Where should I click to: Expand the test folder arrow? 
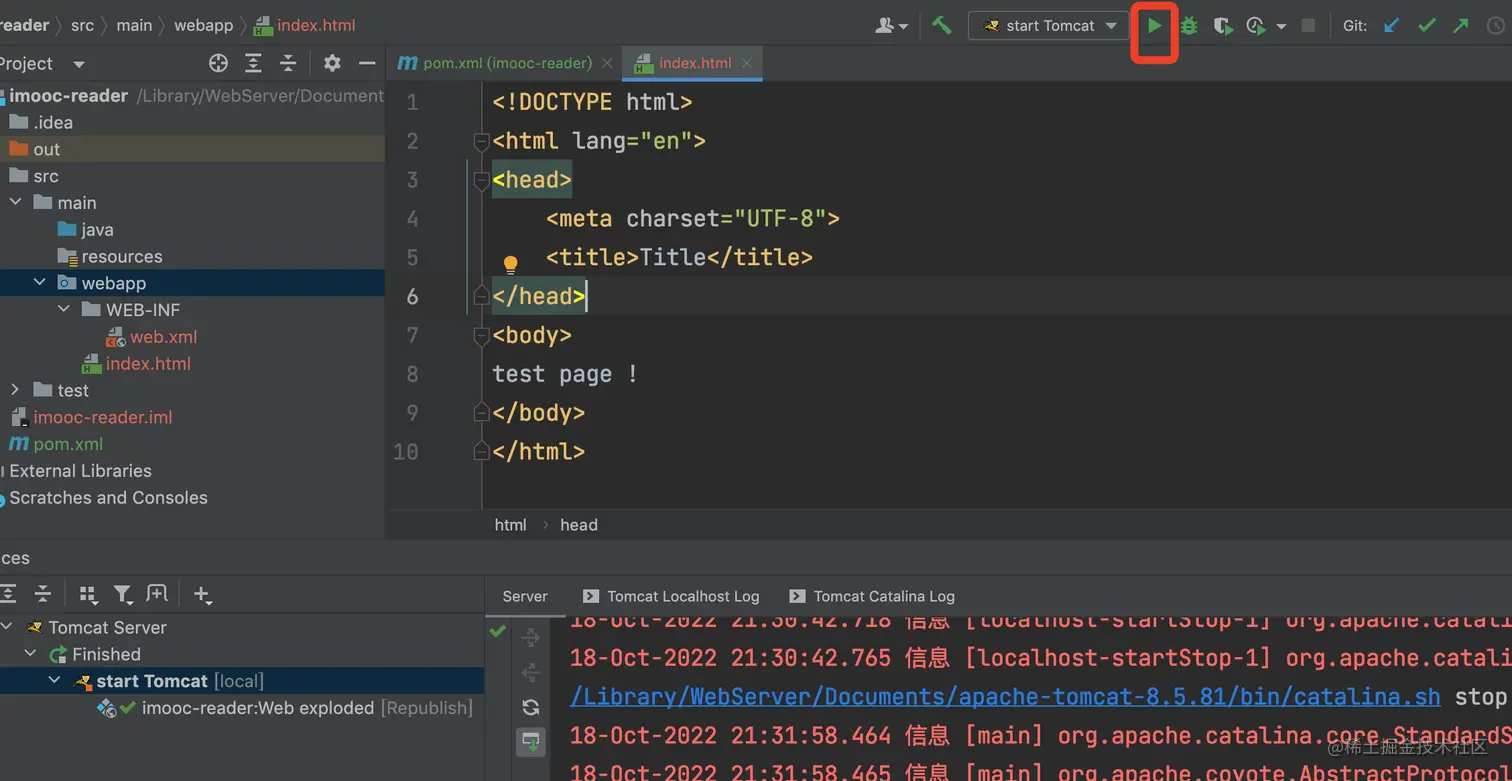[15, 390]
